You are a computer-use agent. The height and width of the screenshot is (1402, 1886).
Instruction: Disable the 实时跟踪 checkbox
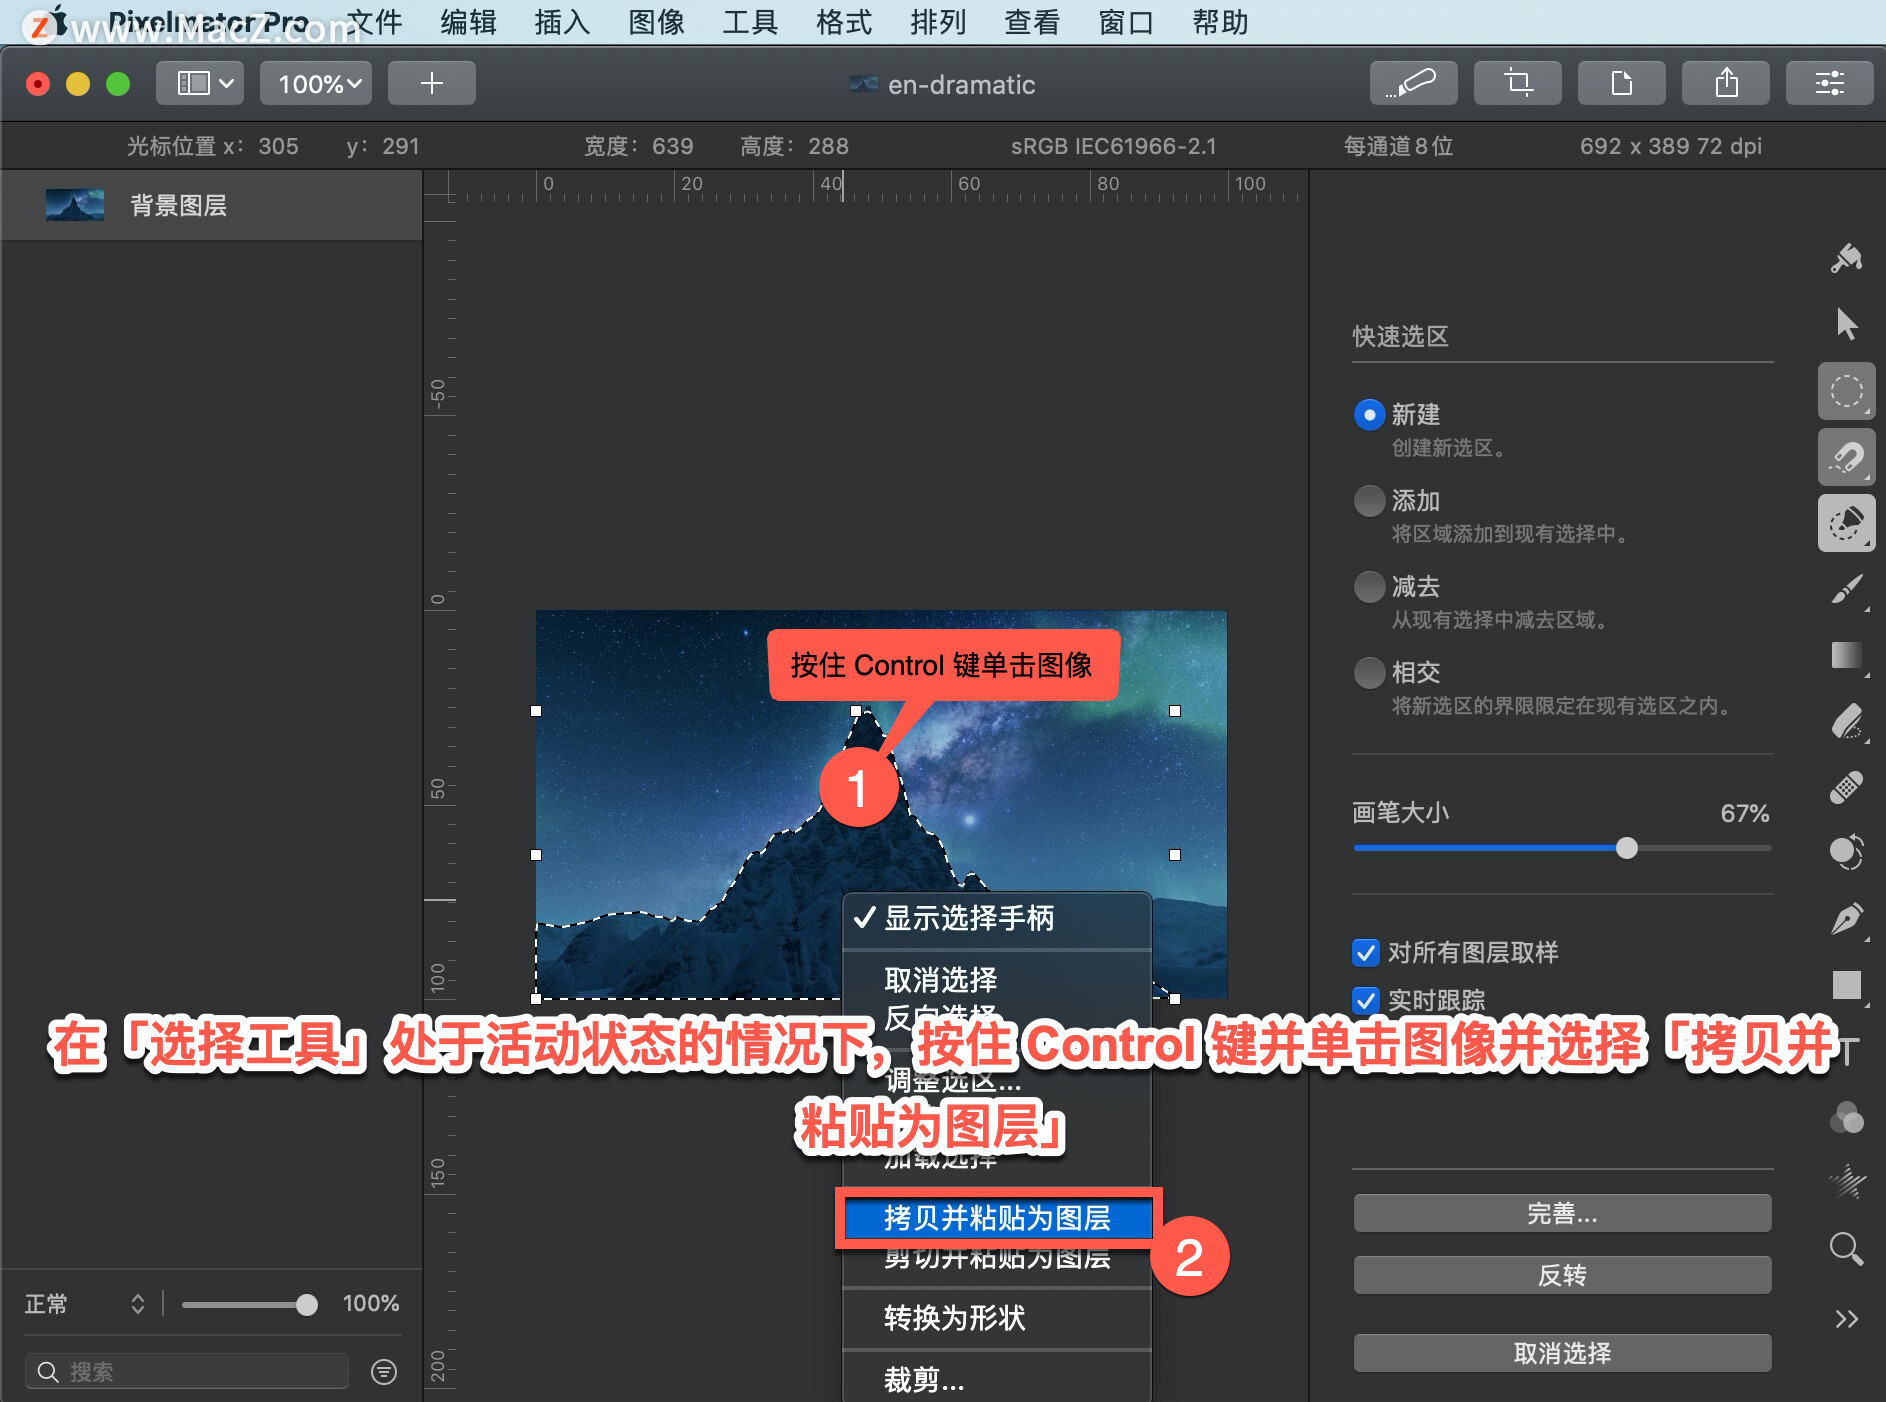click(x=1366, y=1000)
